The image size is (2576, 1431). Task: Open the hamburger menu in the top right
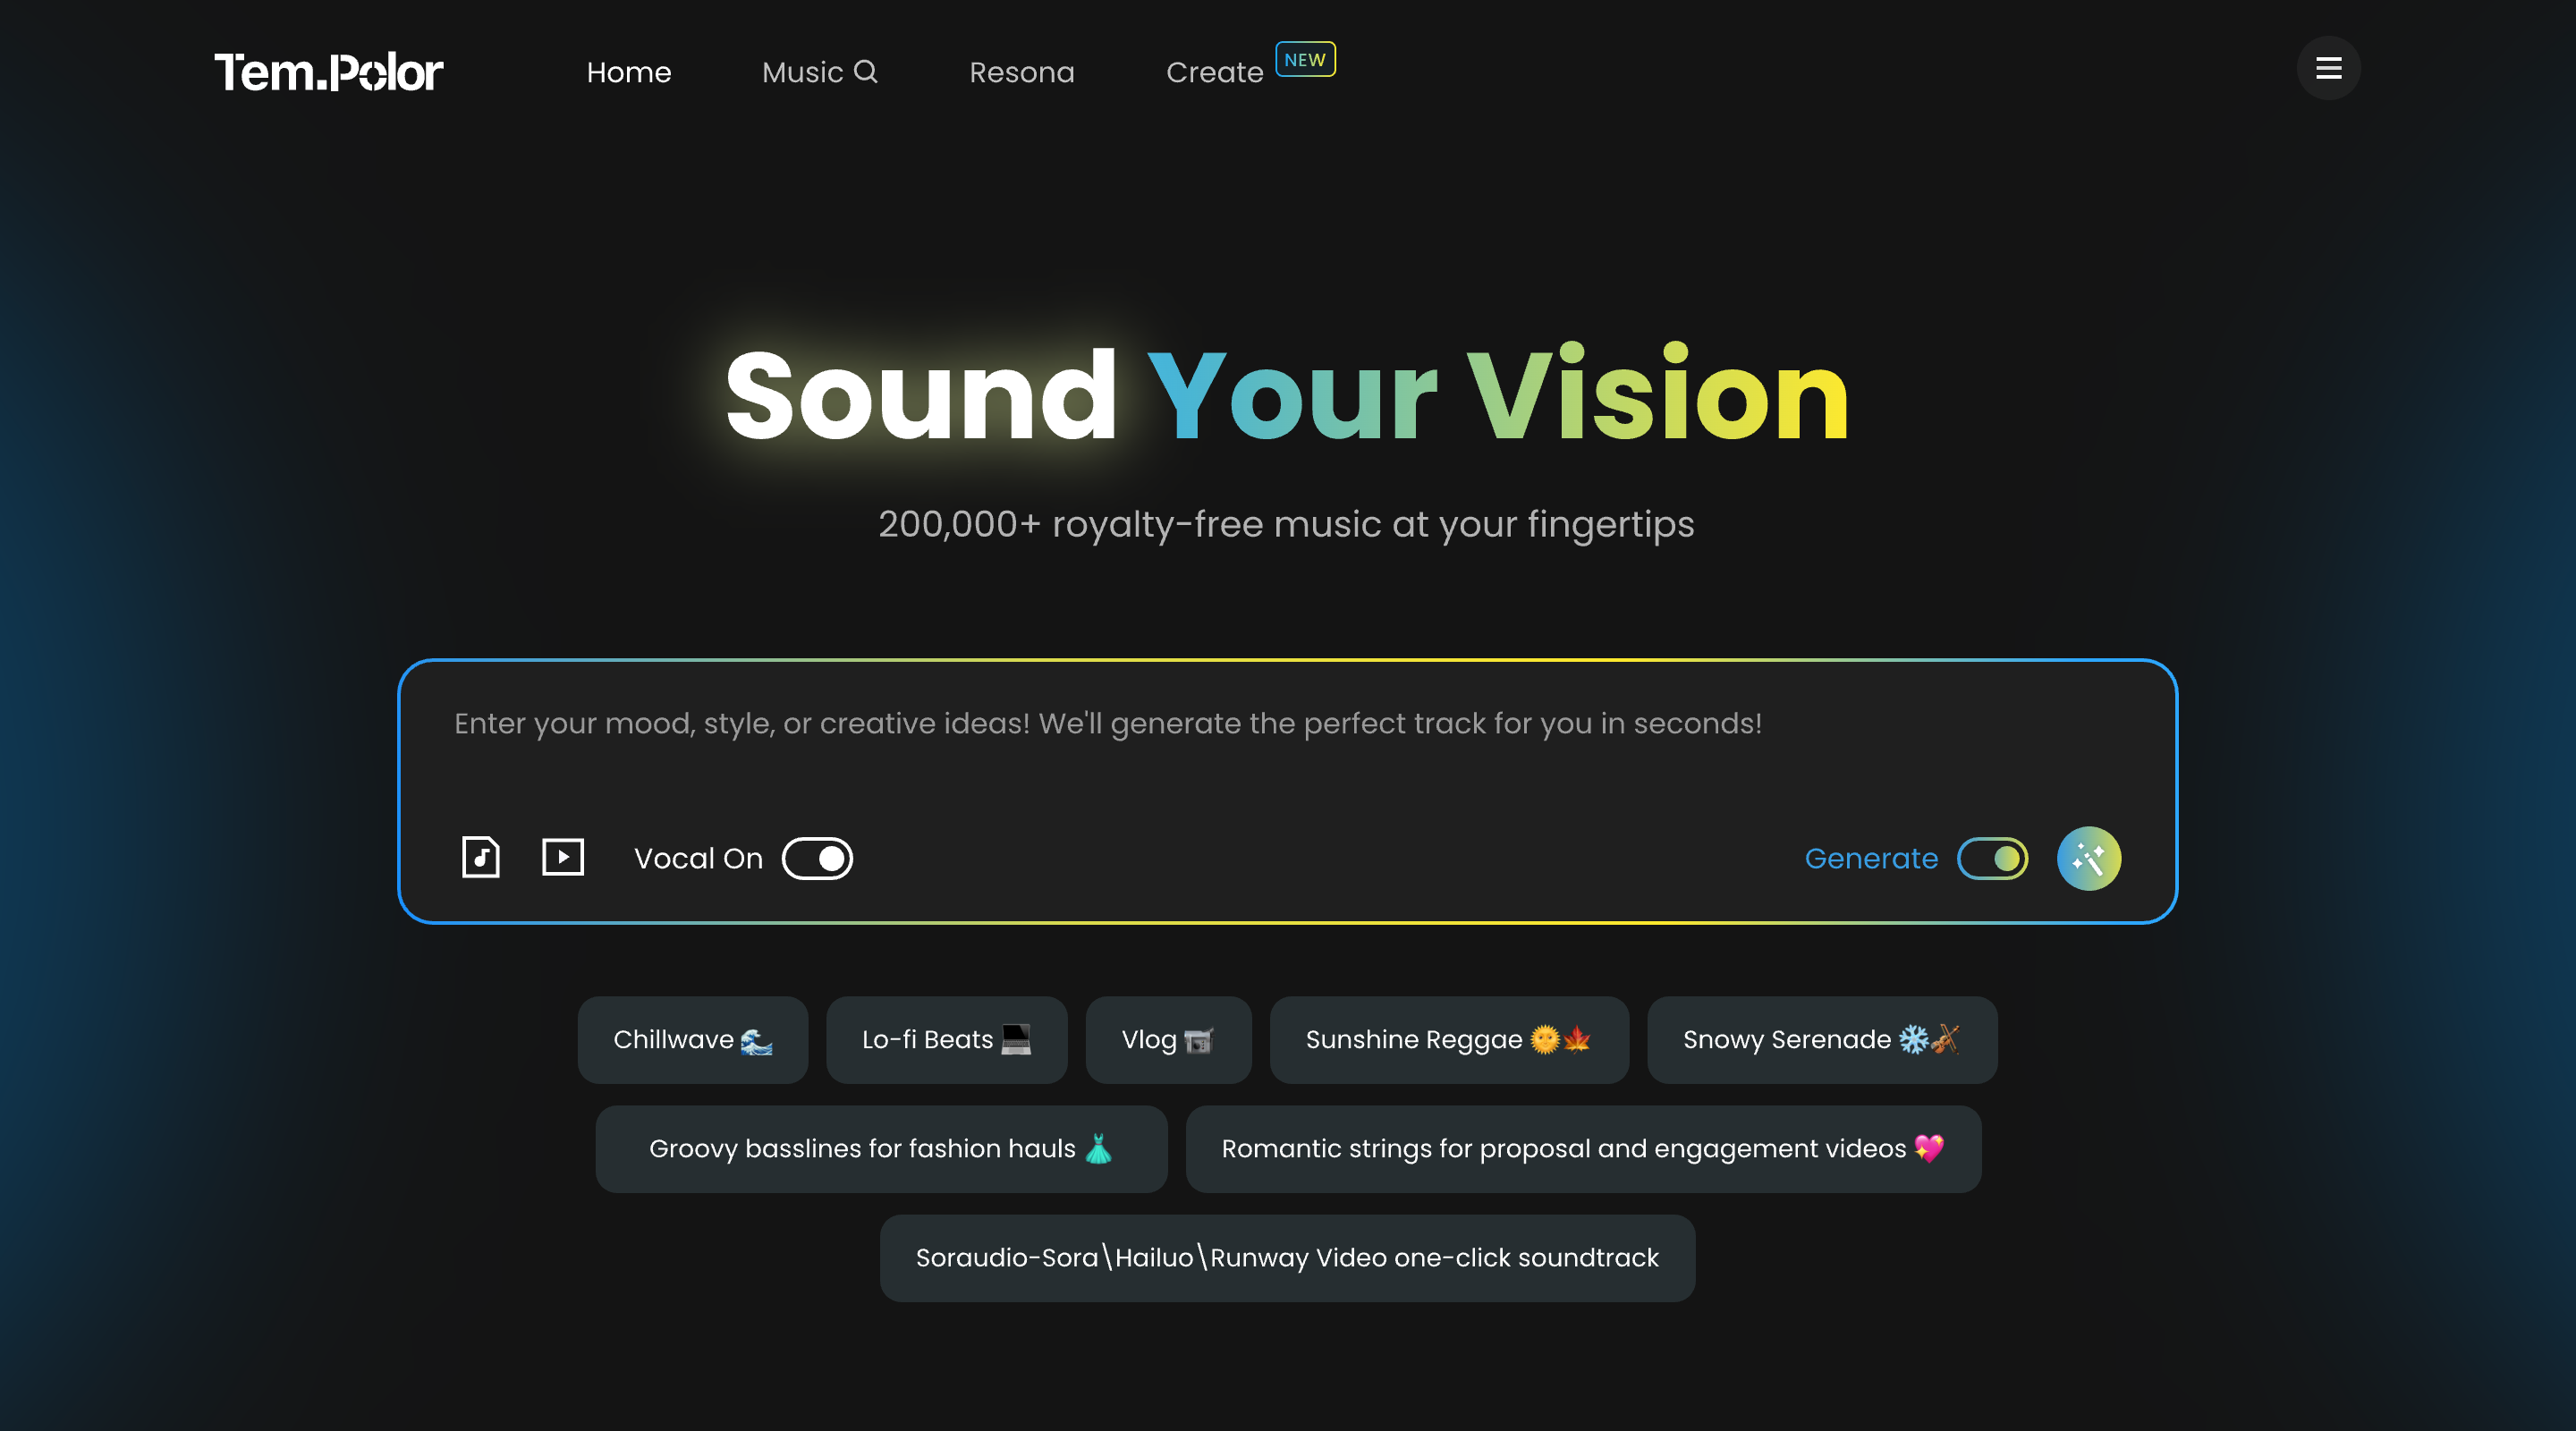2328,68
